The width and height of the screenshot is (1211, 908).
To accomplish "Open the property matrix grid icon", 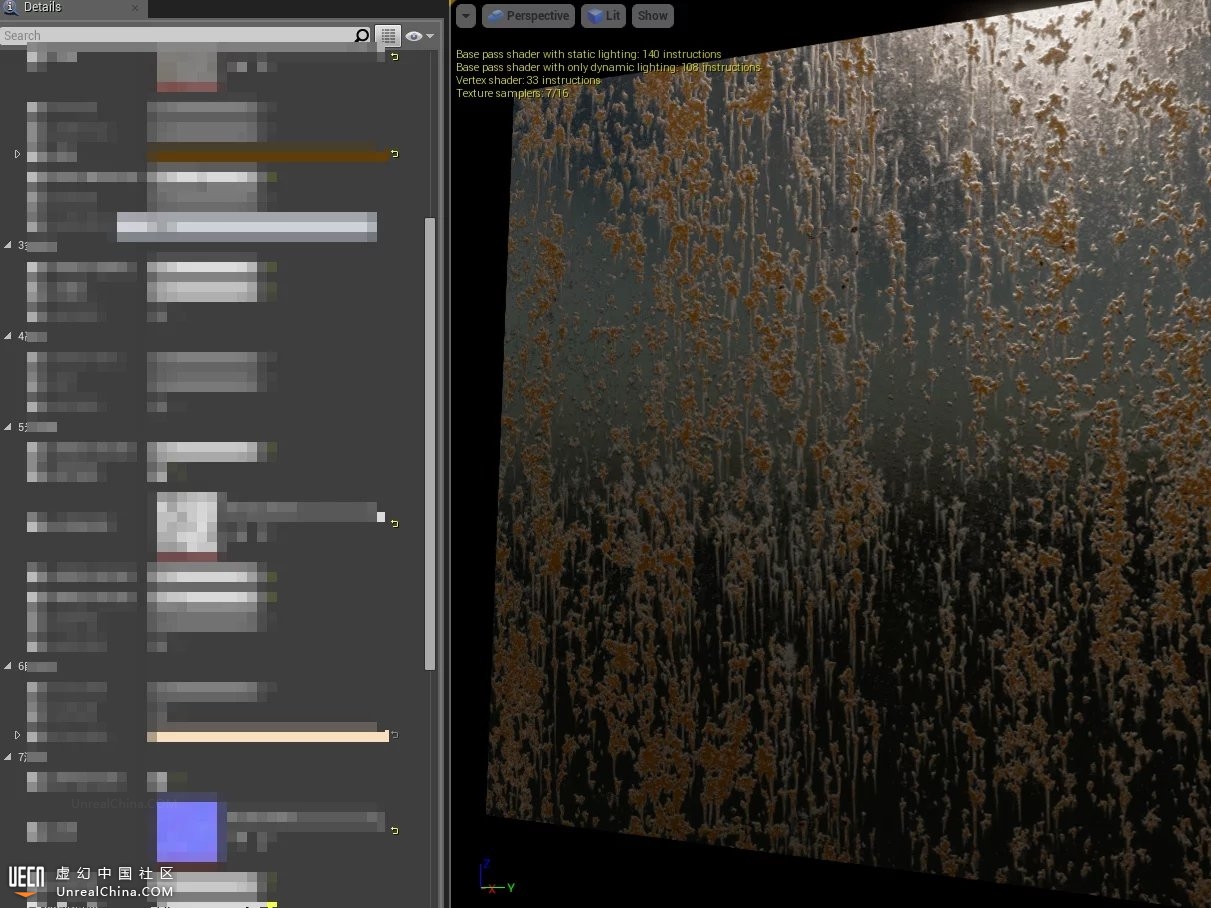I will [x=388, y=36].
